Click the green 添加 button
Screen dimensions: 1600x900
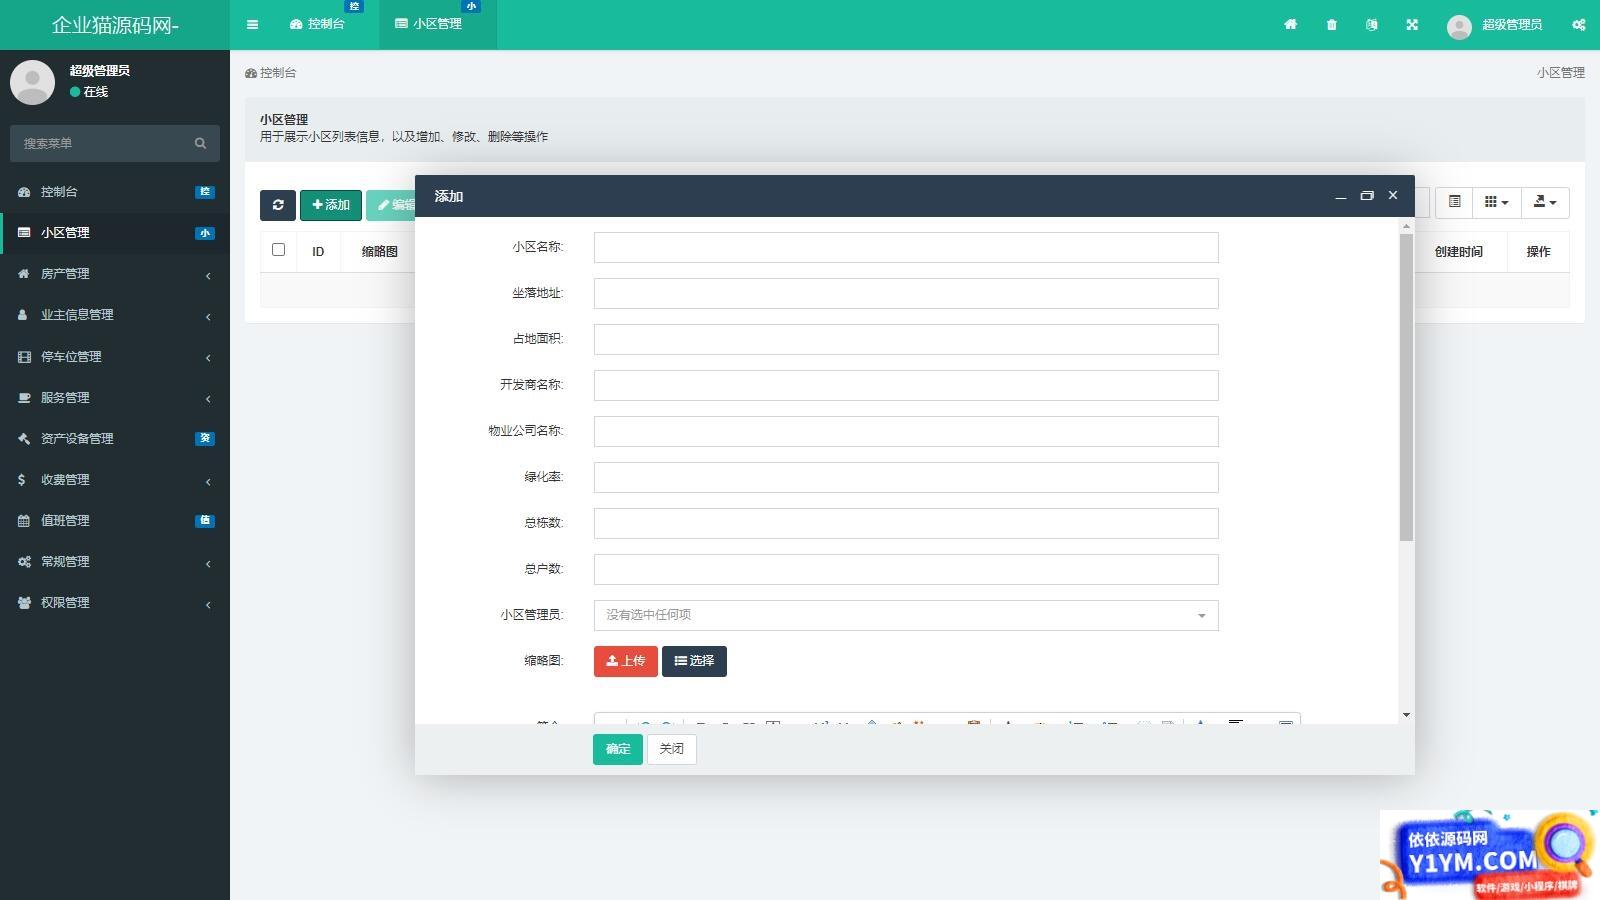tap(331, 205)
